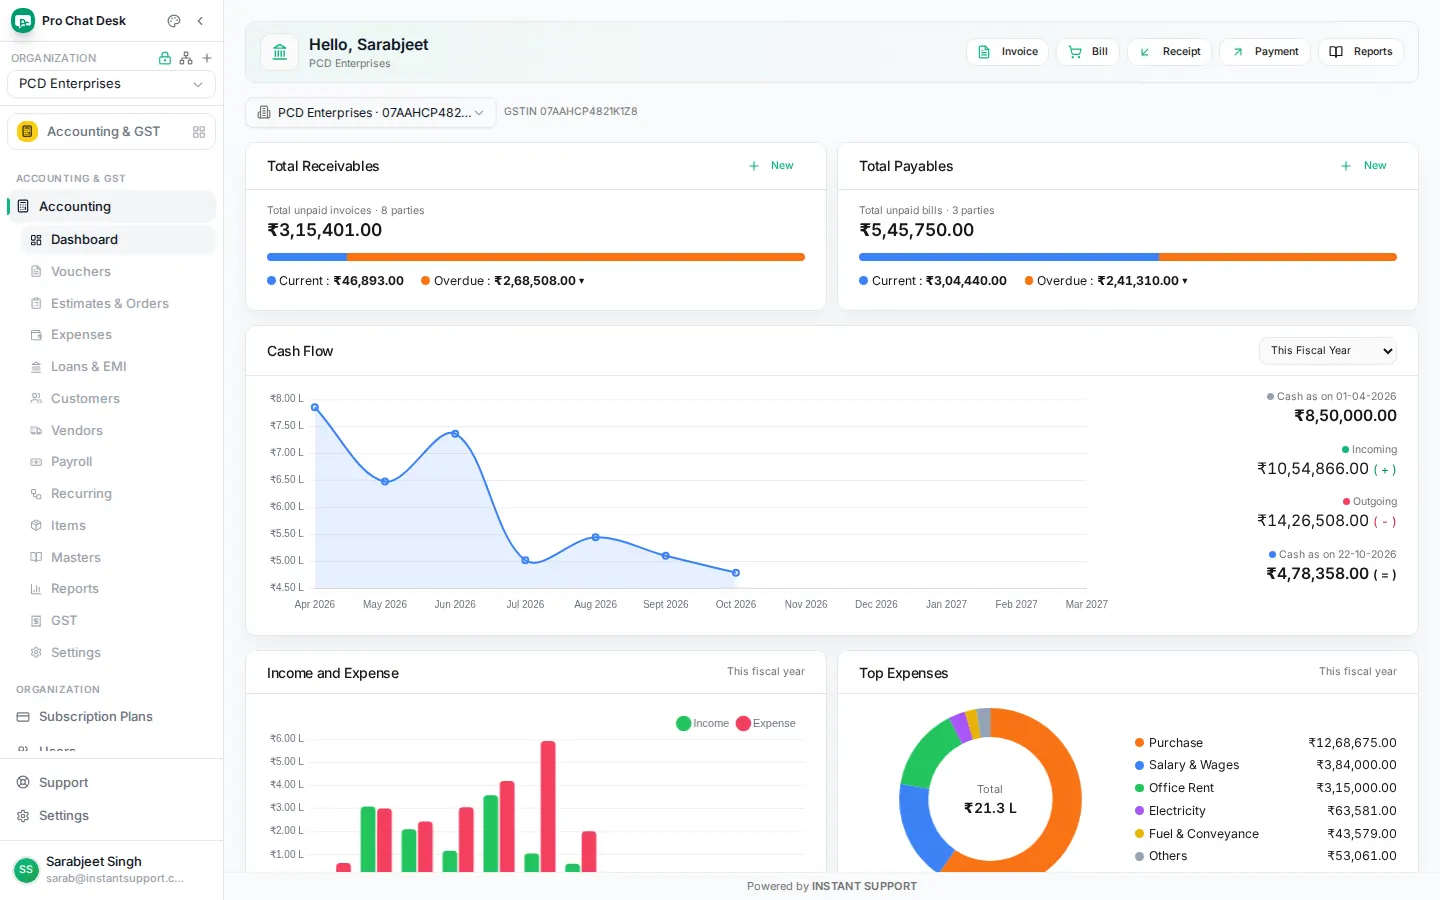Viewport: 1440px width, 900px height.
Task: Open the app grid icon beside Accounting & GST
Action: (x=199, y=132)
